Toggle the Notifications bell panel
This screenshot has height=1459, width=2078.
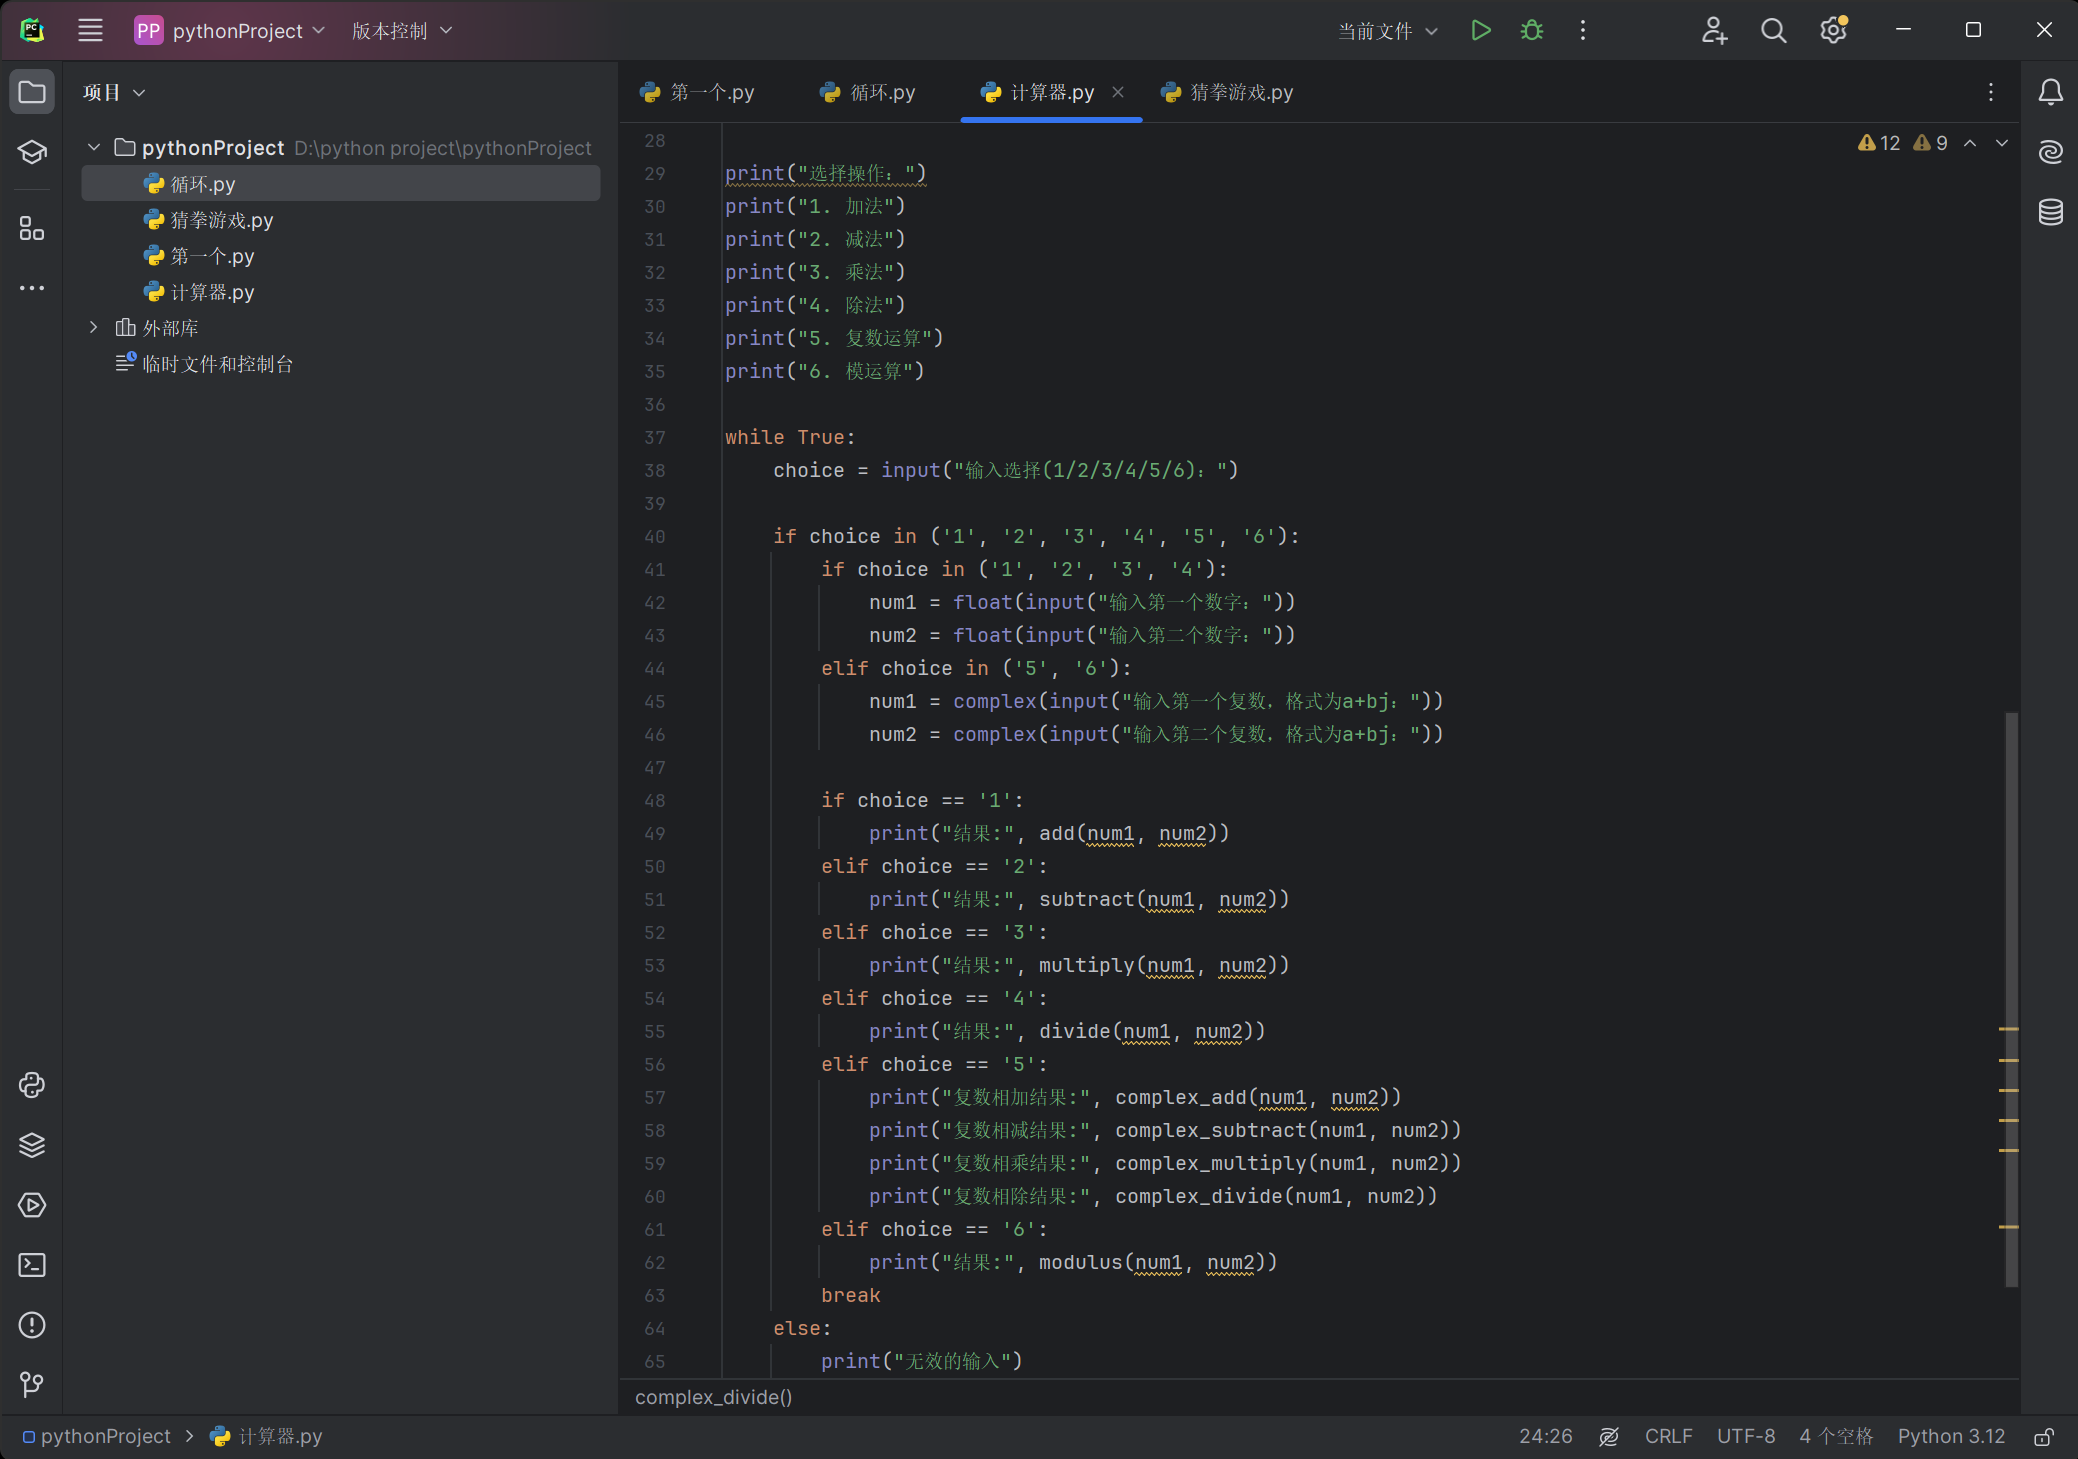(x=2050, y=92)
